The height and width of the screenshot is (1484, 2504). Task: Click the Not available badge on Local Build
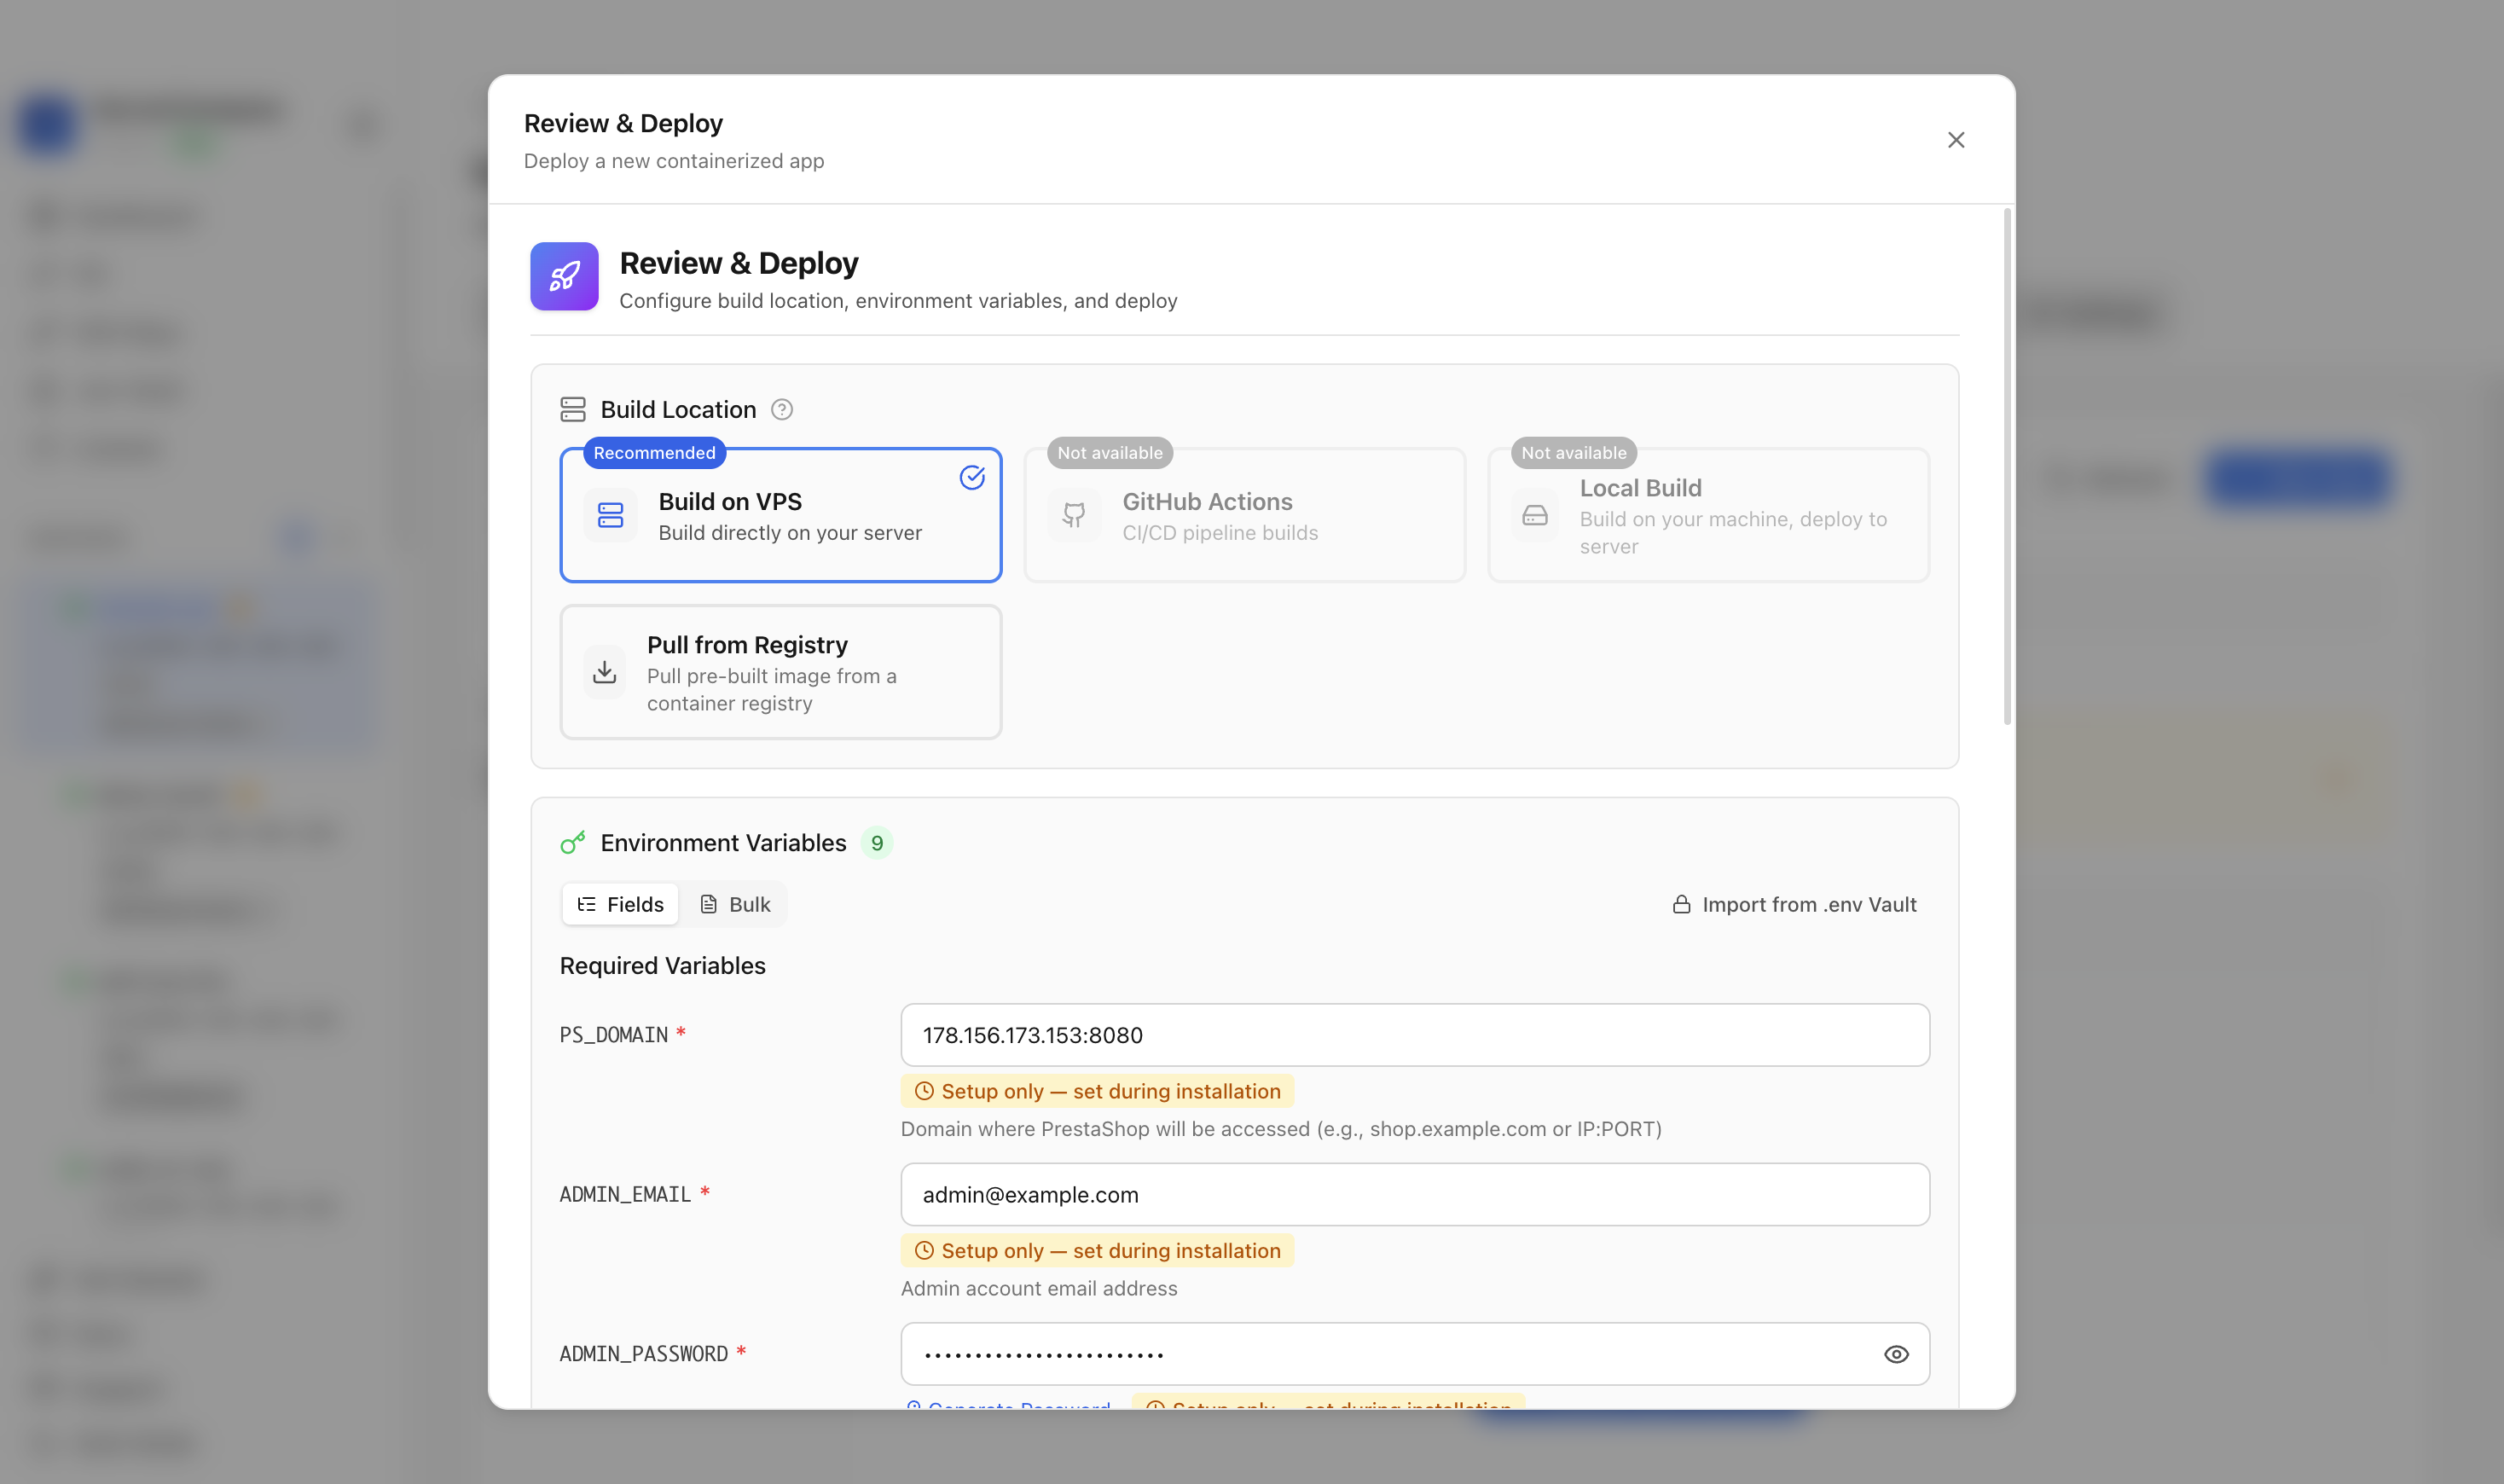coord(1574,453)
